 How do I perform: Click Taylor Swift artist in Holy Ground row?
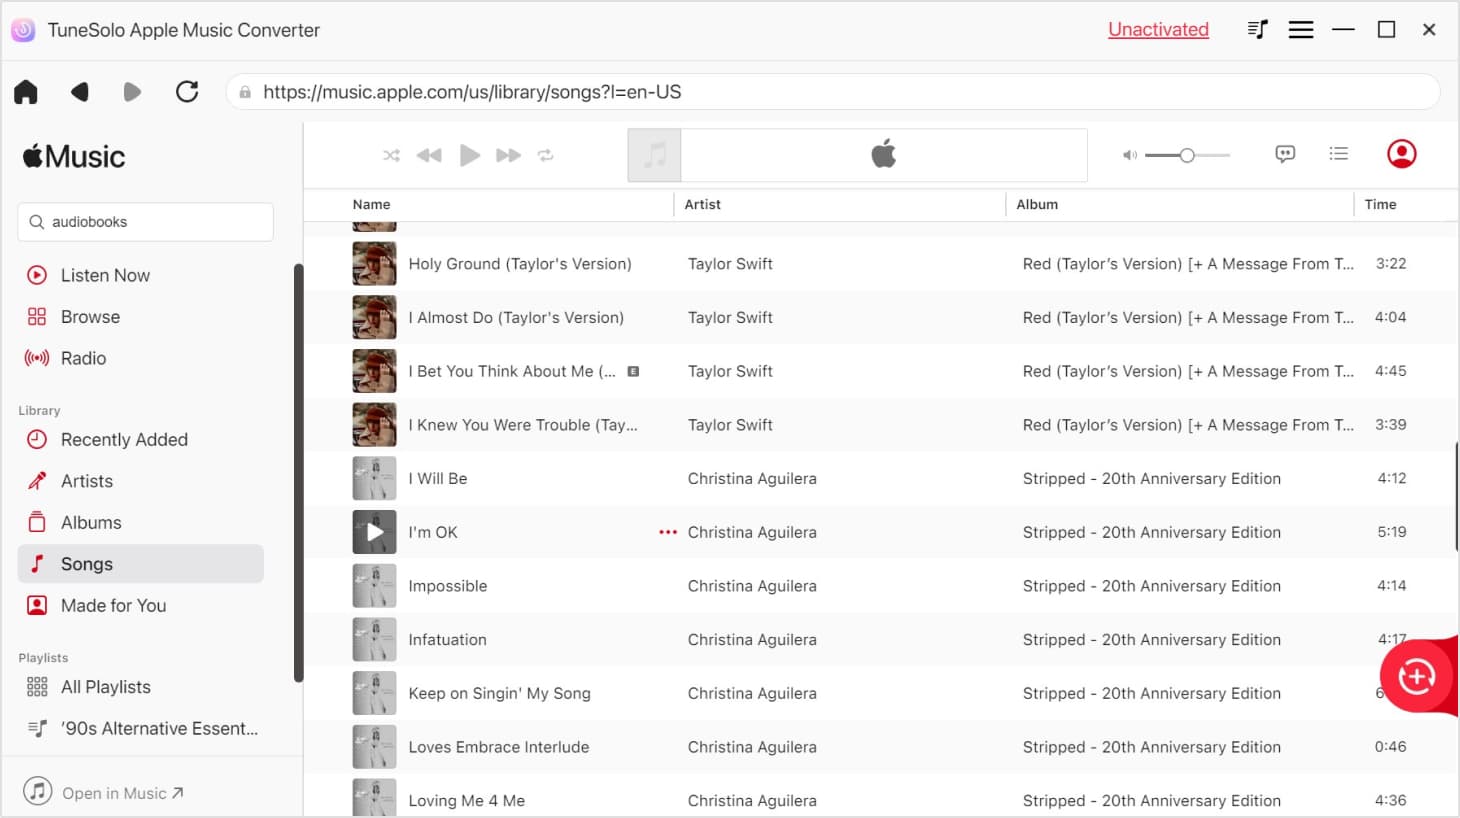[730, 264]
